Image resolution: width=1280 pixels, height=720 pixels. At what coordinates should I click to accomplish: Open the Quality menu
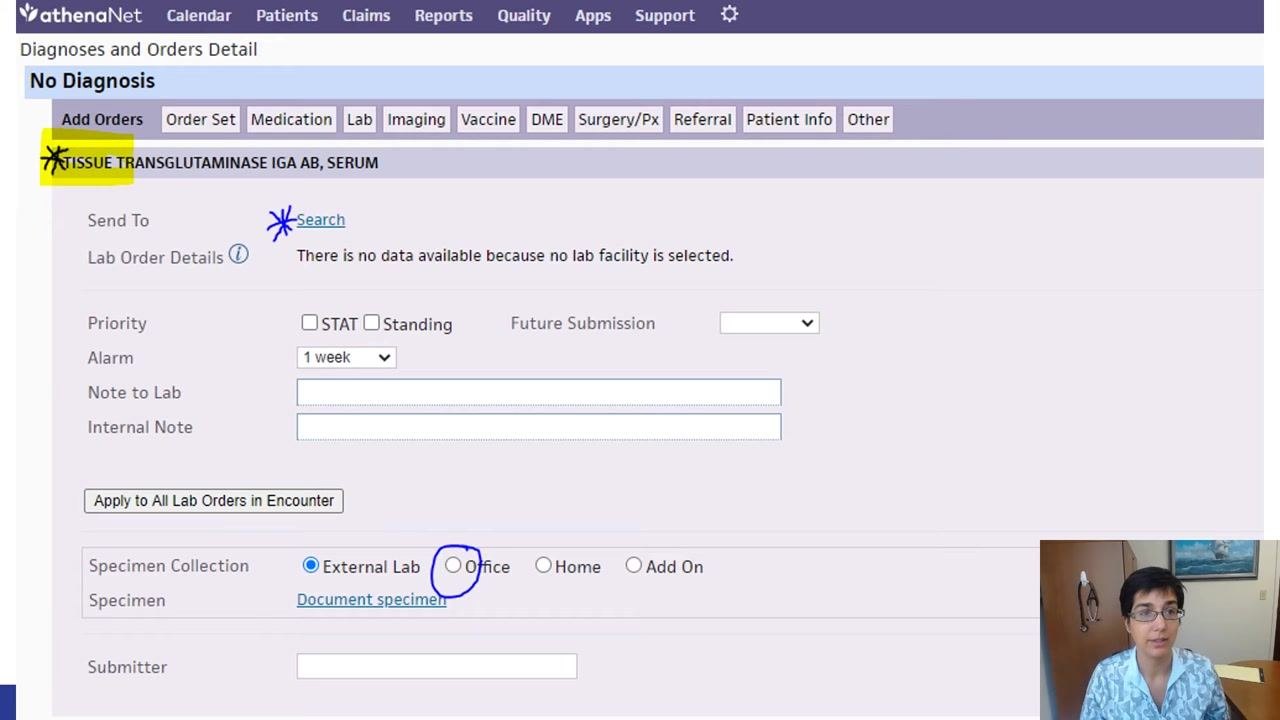click(524, 15)
